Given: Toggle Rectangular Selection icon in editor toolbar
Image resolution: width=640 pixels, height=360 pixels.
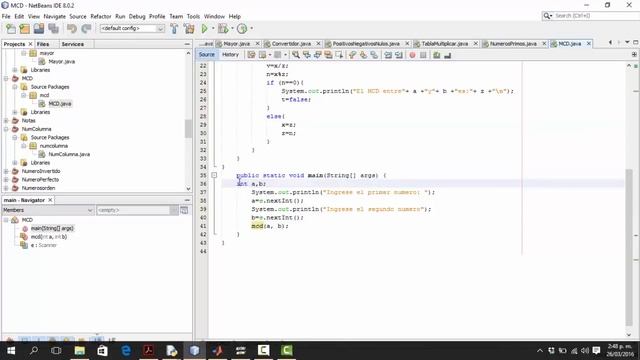Looking at the screenshot, I should [x=339, y=55].
